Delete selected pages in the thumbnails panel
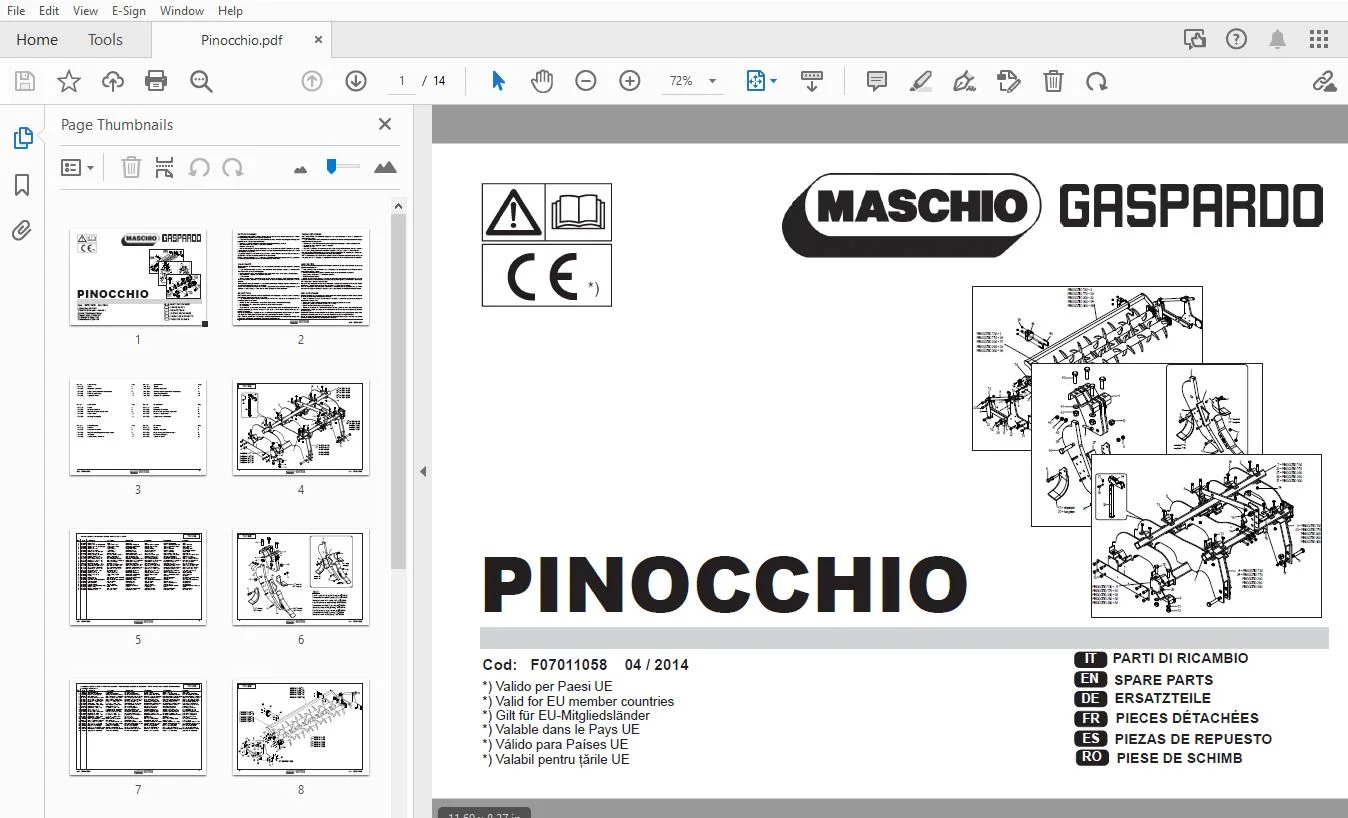1348x818 pixels. [131, 168]
